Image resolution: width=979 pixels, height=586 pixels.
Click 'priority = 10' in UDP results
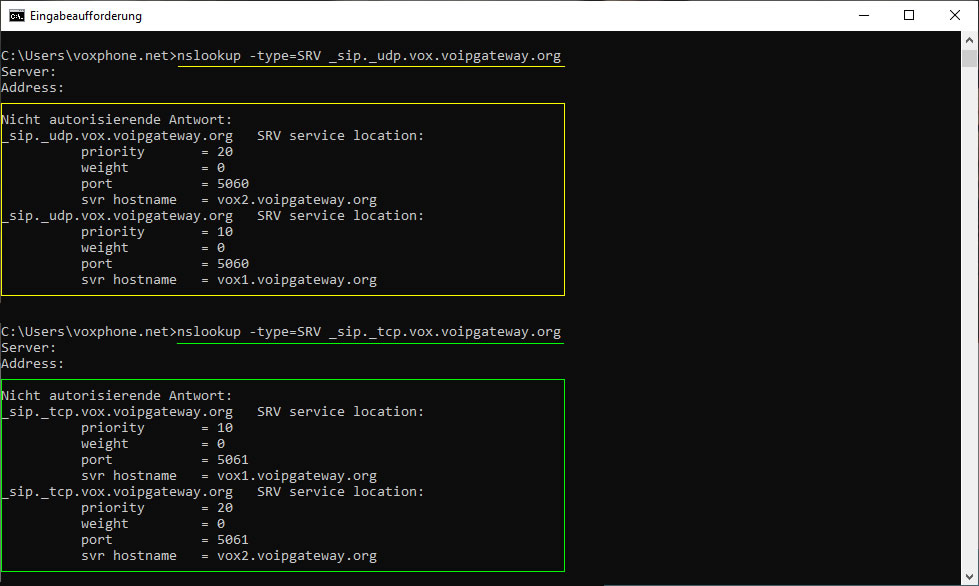pos(157,232)
